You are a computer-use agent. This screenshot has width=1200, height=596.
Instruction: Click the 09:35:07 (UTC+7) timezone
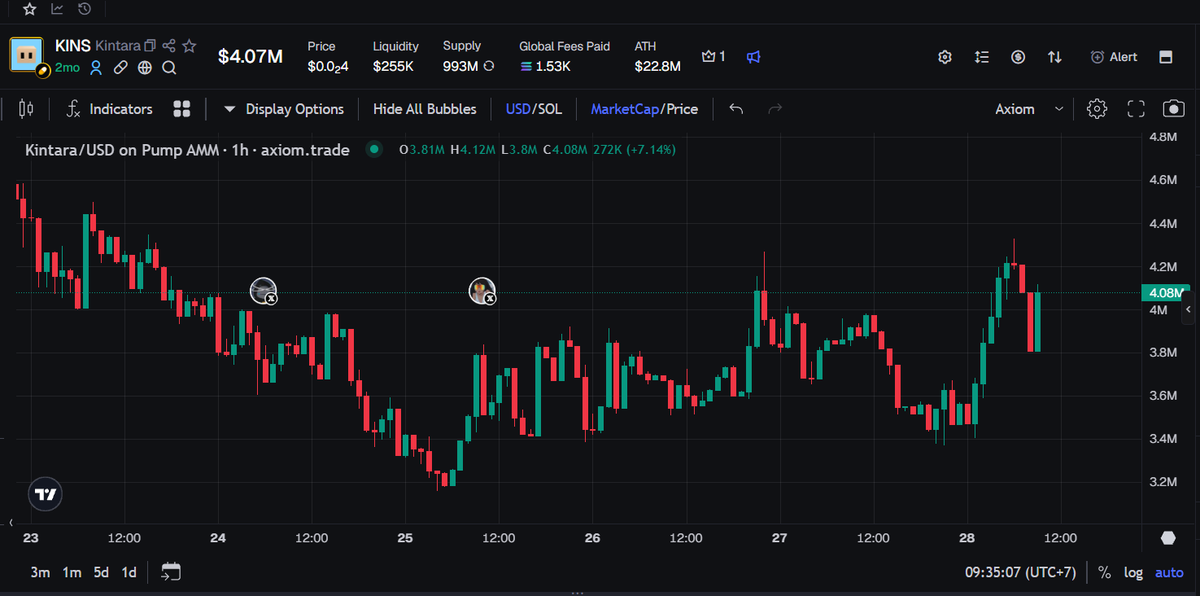click(1022, 573)
